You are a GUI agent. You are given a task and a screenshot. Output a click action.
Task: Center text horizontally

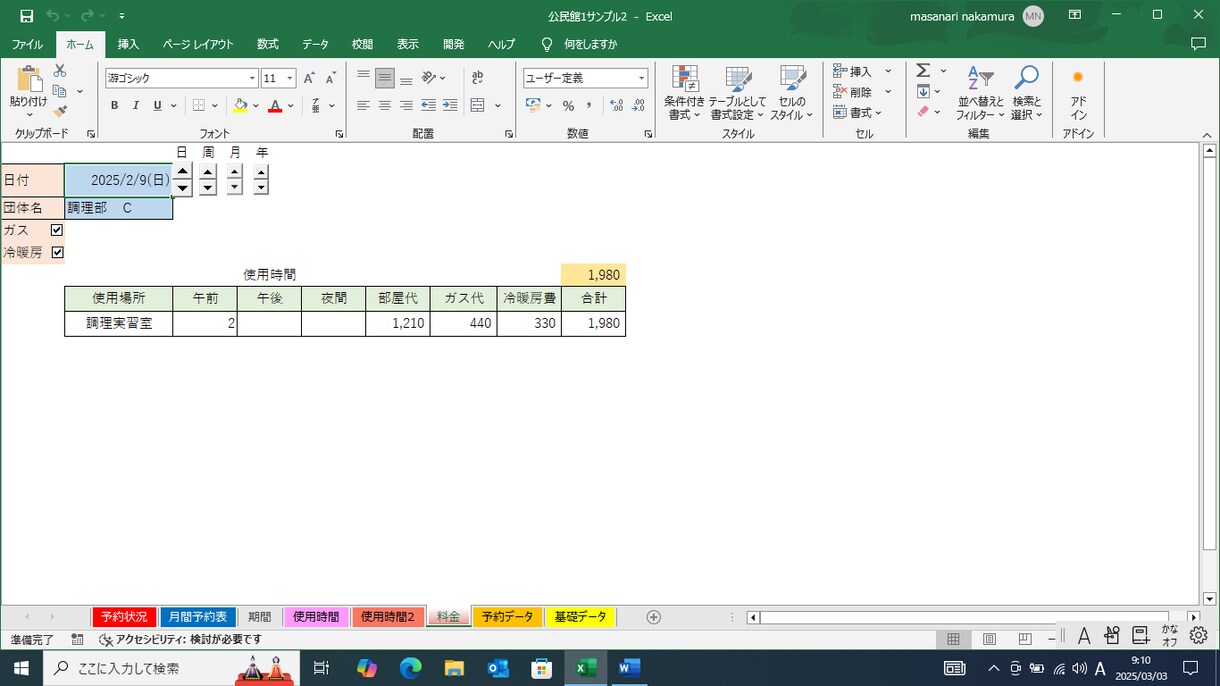pos(385,105)
